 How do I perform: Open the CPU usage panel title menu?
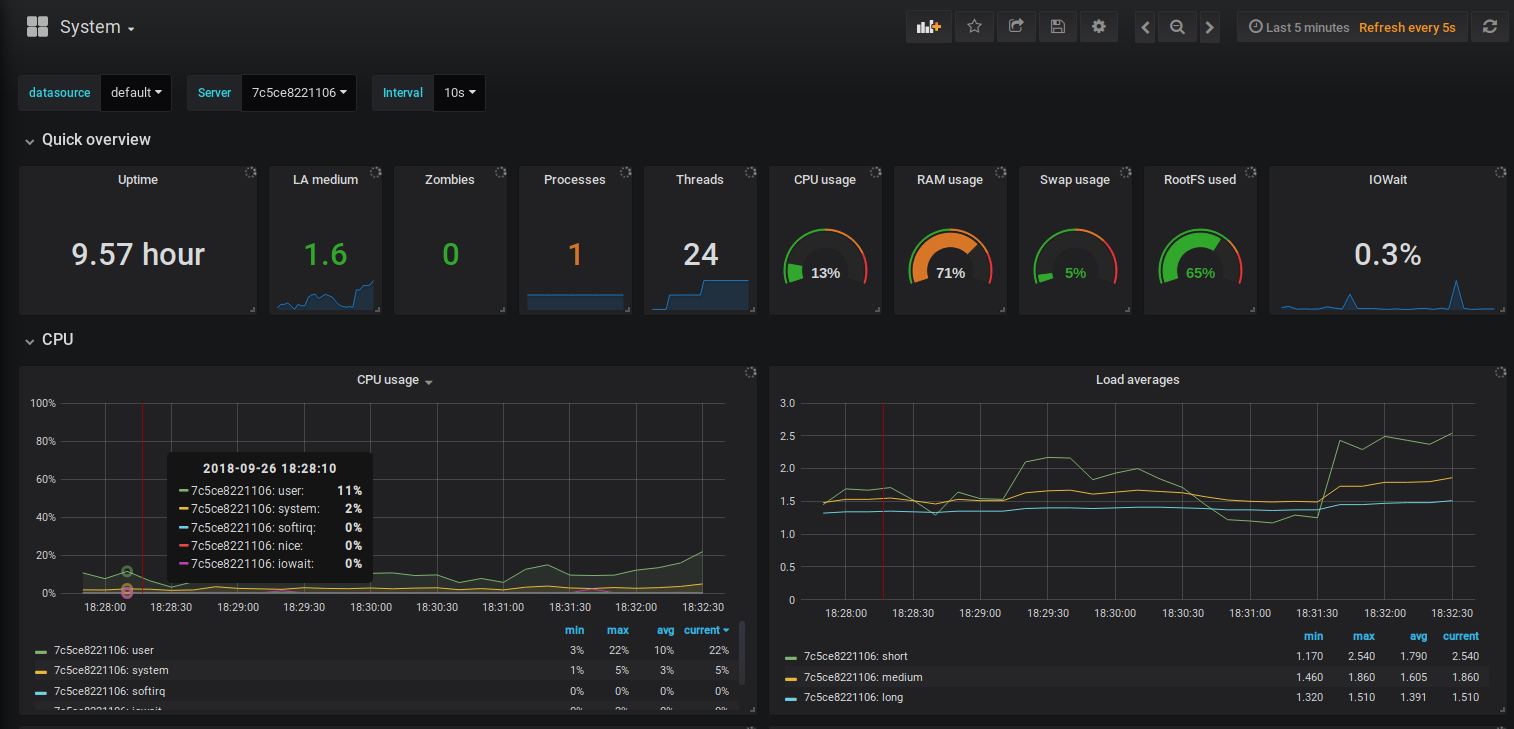point(387,380)
